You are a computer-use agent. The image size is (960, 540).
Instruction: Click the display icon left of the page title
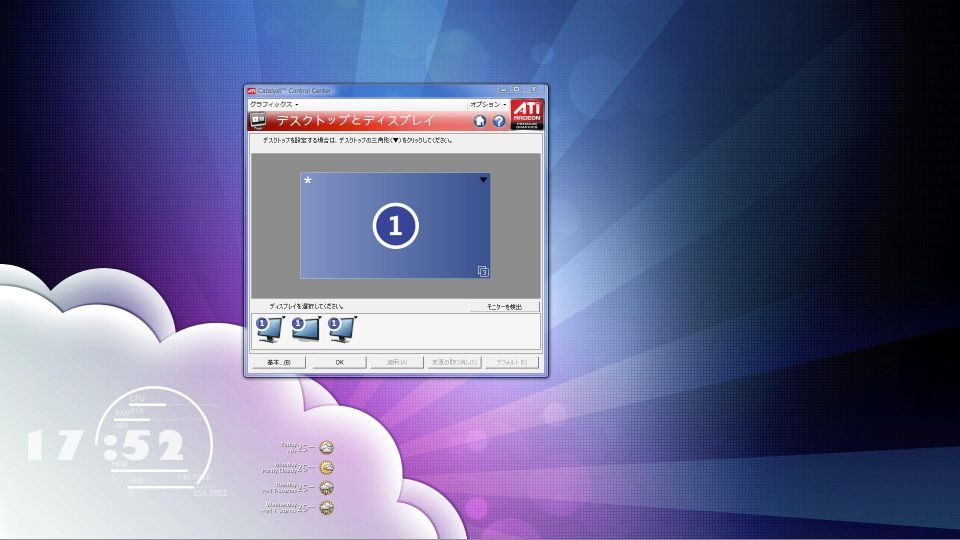click(x=259, y=121)
